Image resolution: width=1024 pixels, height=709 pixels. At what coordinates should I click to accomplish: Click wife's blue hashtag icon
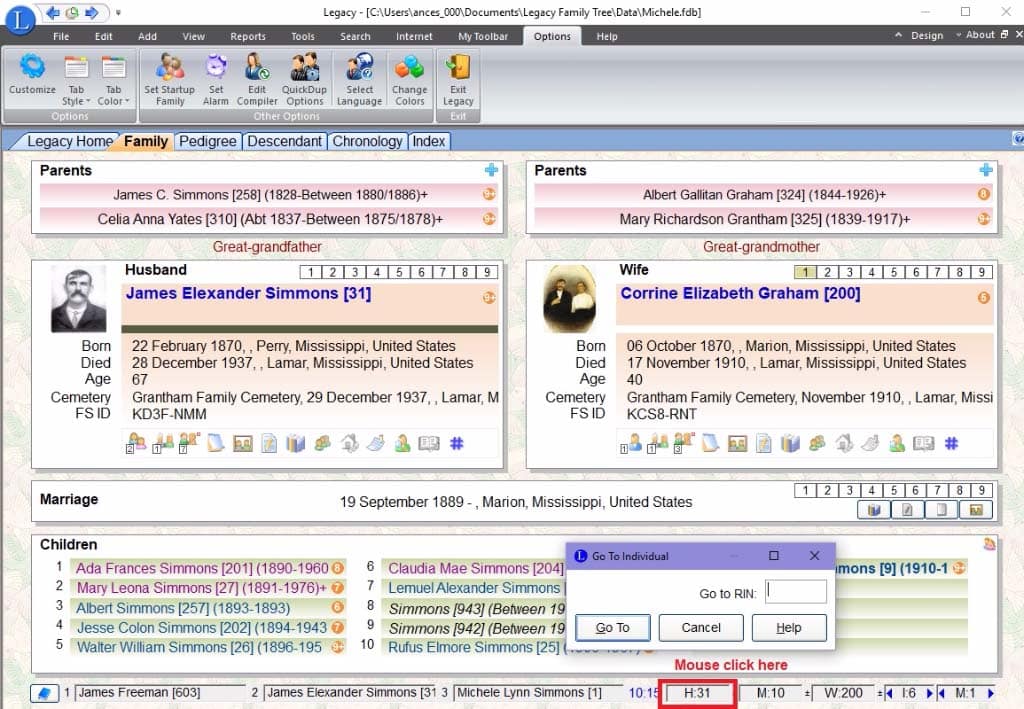(x=952, y=443)
